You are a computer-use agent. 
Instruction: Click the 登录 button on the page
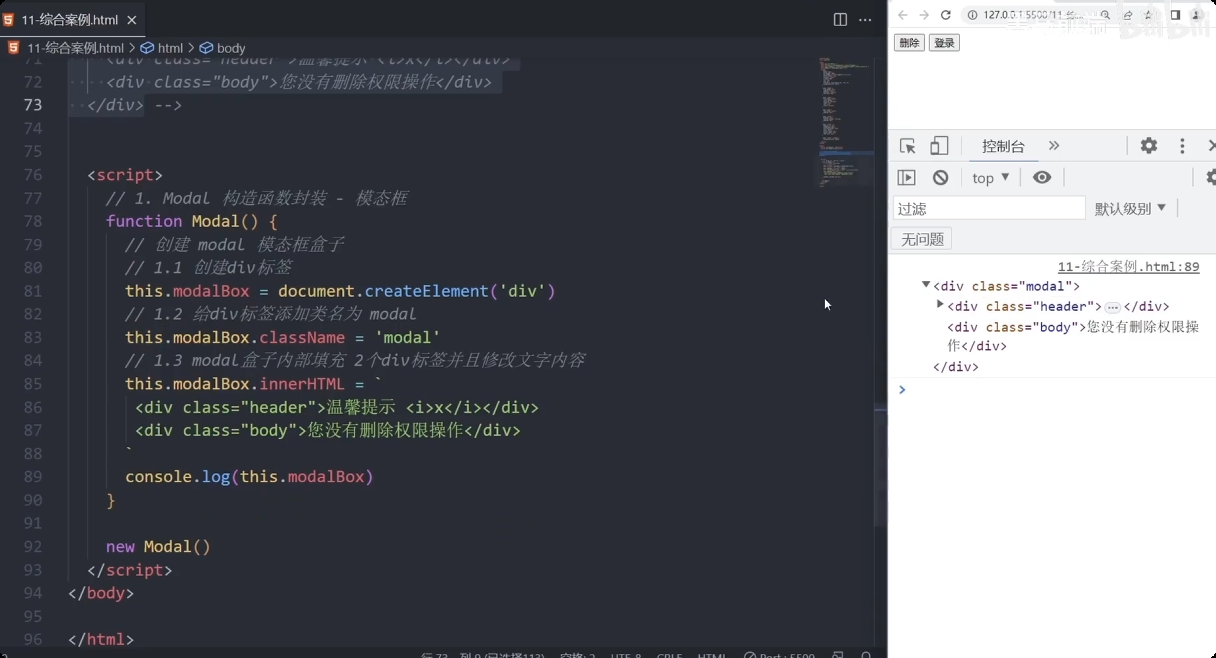click(x=944, y=43)
